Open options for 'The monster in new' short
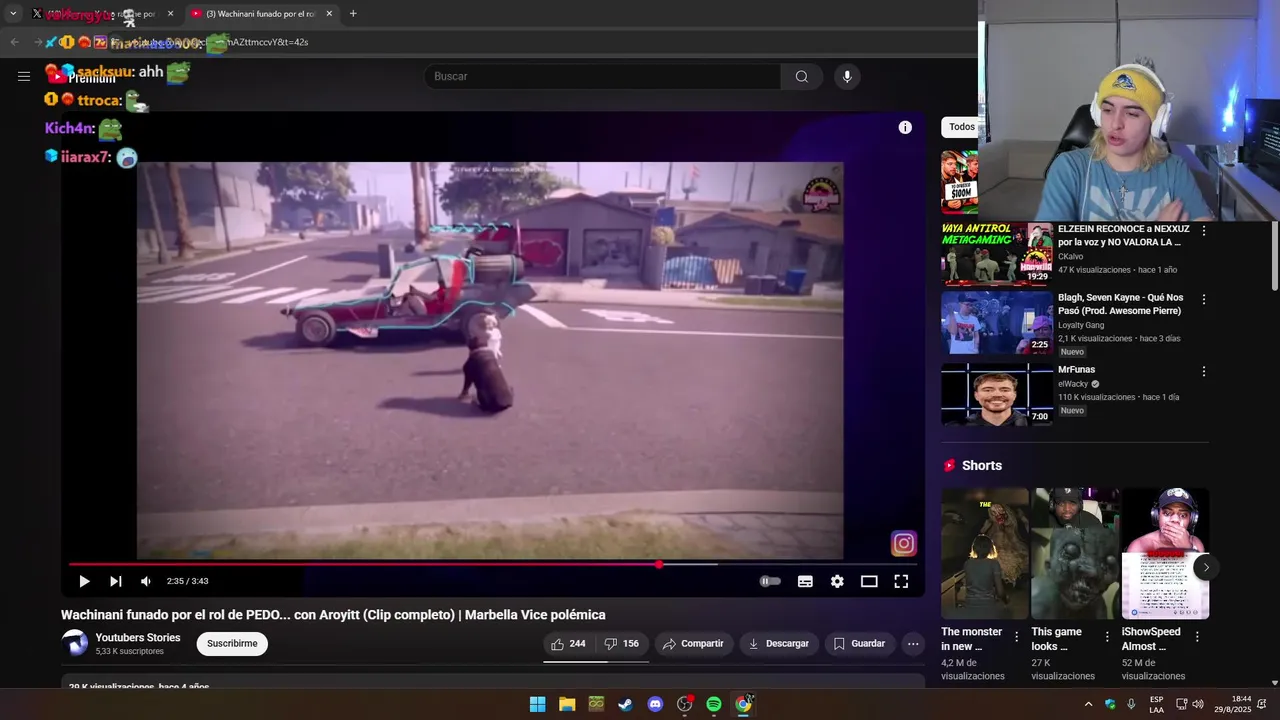1280x720 pixels. pos(1016,637)
